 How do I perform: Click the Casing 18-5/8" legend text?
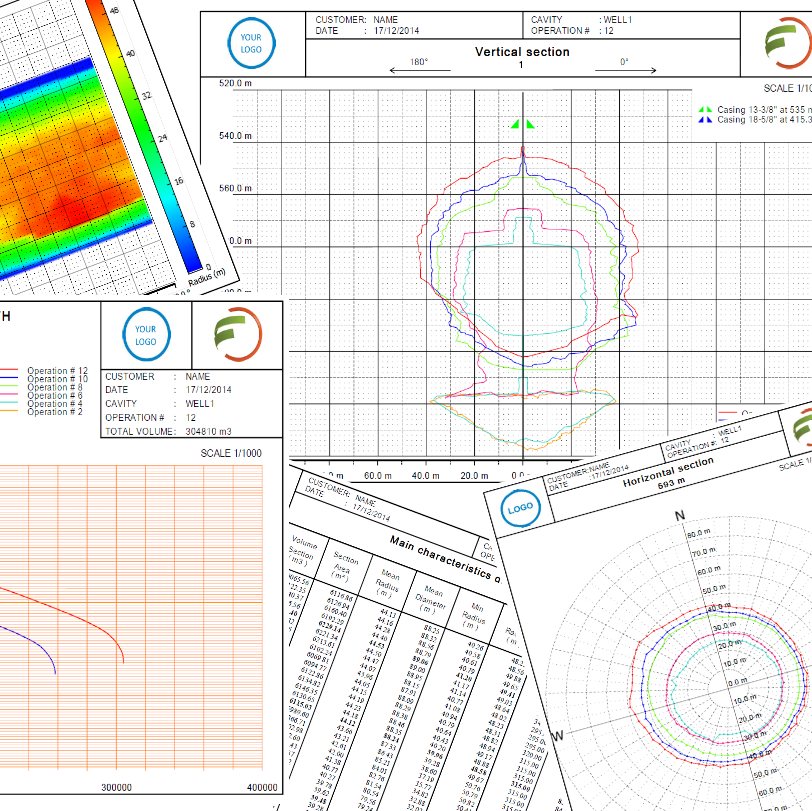[x=764, y=120]
